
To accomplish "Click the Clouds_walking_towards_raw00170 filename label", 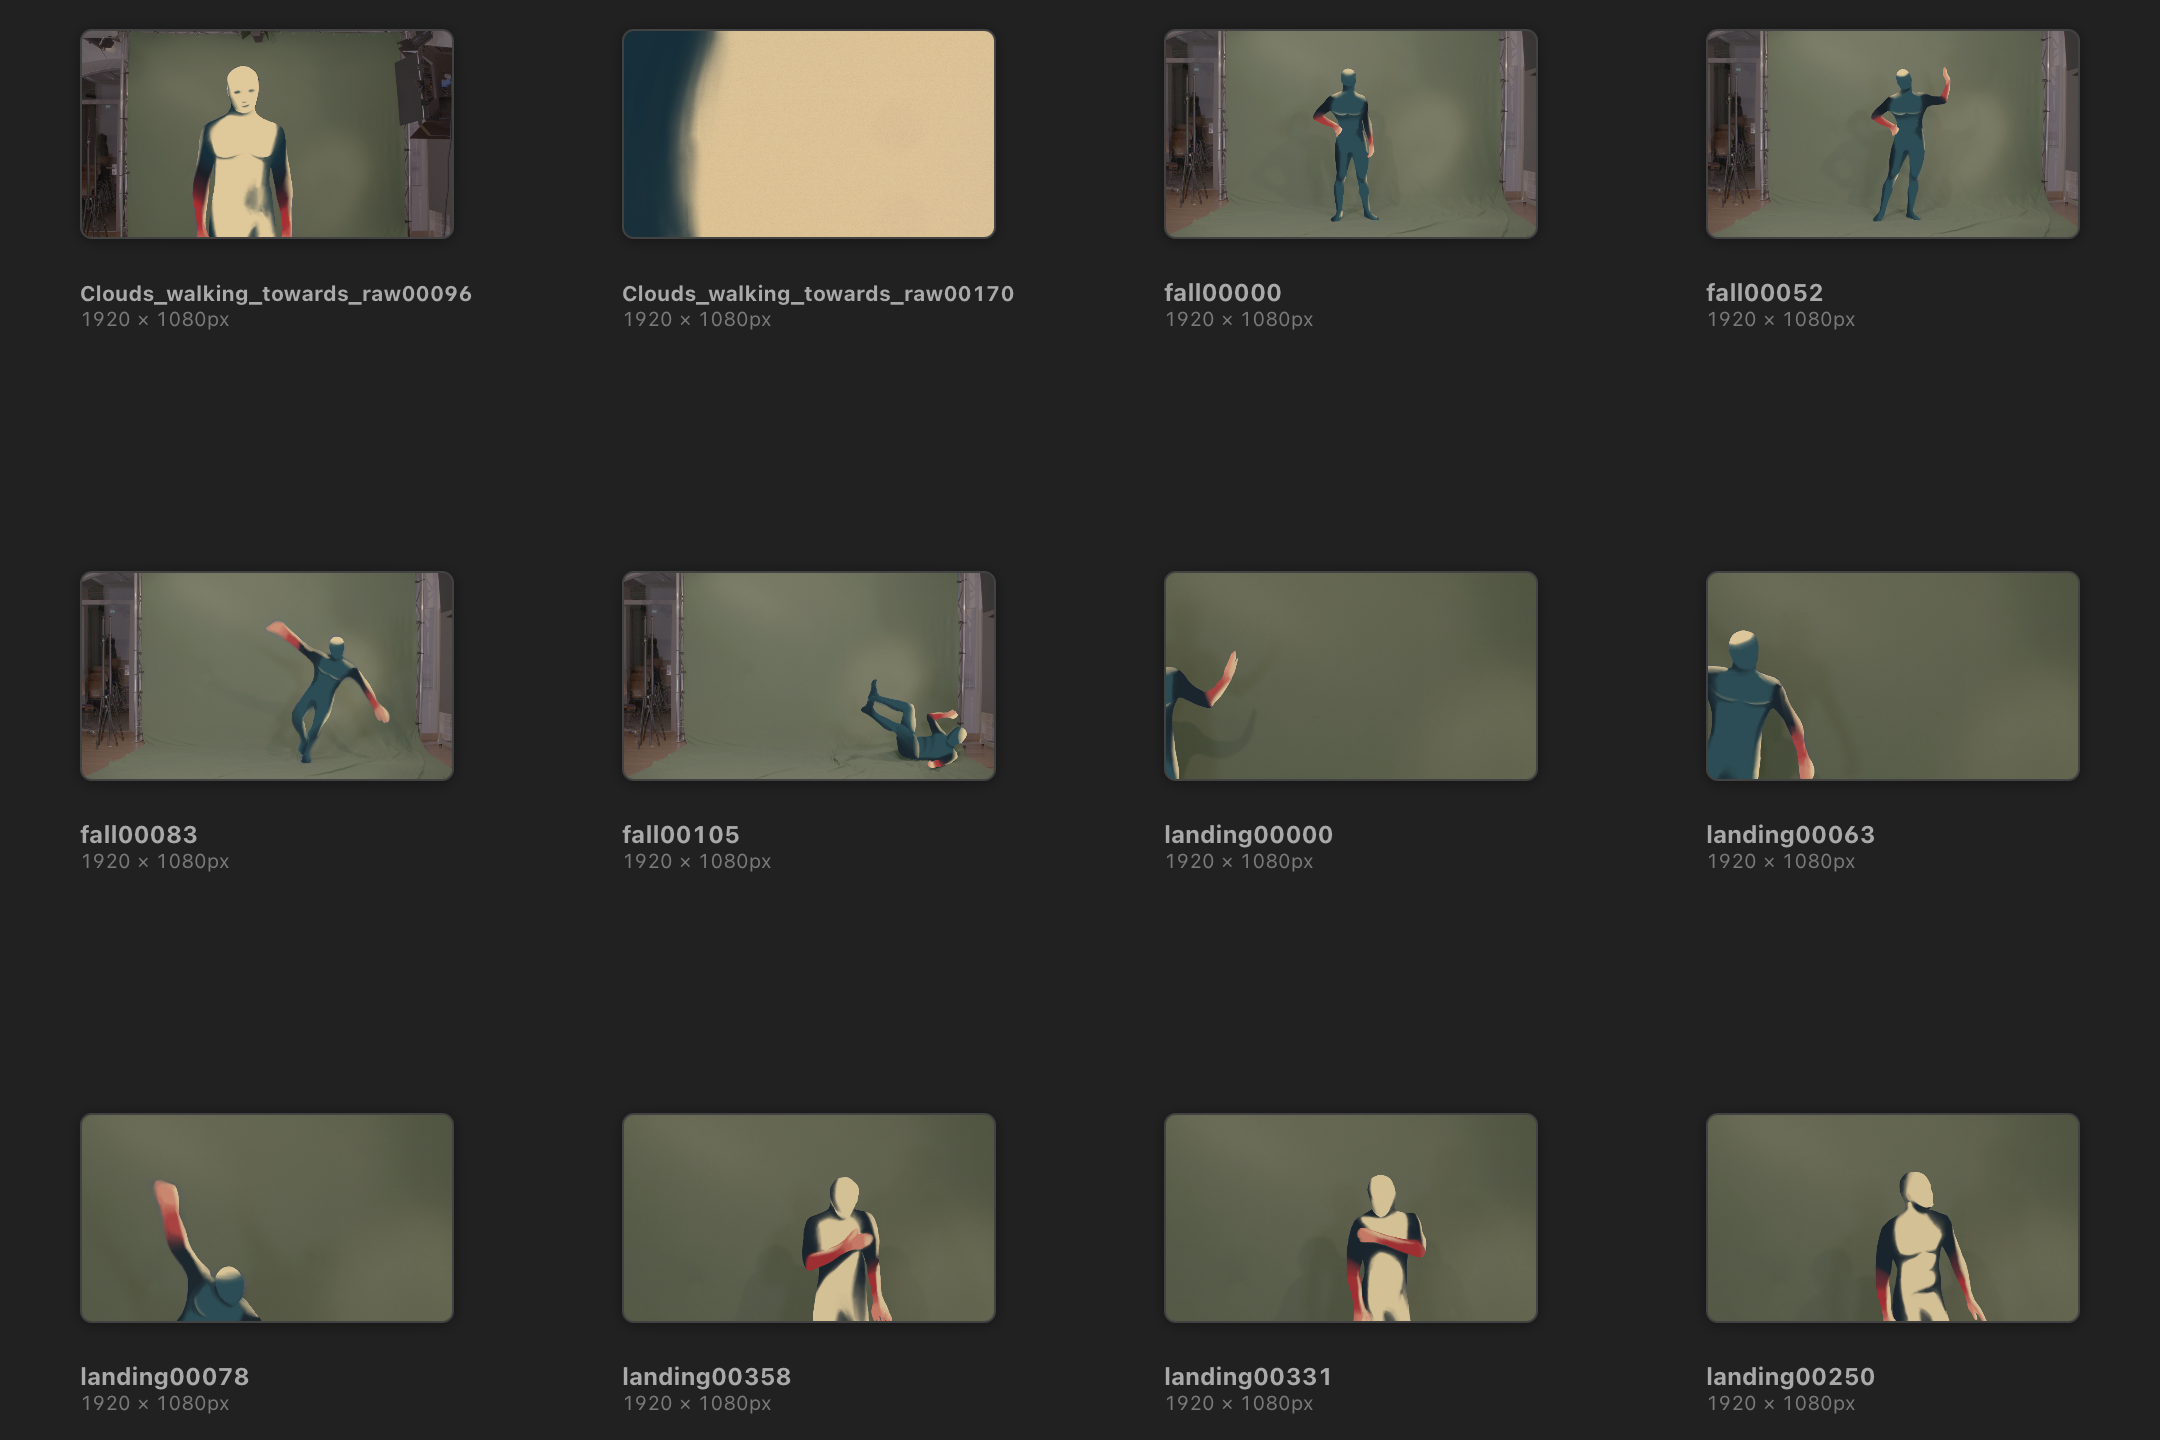I will point(818,294).
